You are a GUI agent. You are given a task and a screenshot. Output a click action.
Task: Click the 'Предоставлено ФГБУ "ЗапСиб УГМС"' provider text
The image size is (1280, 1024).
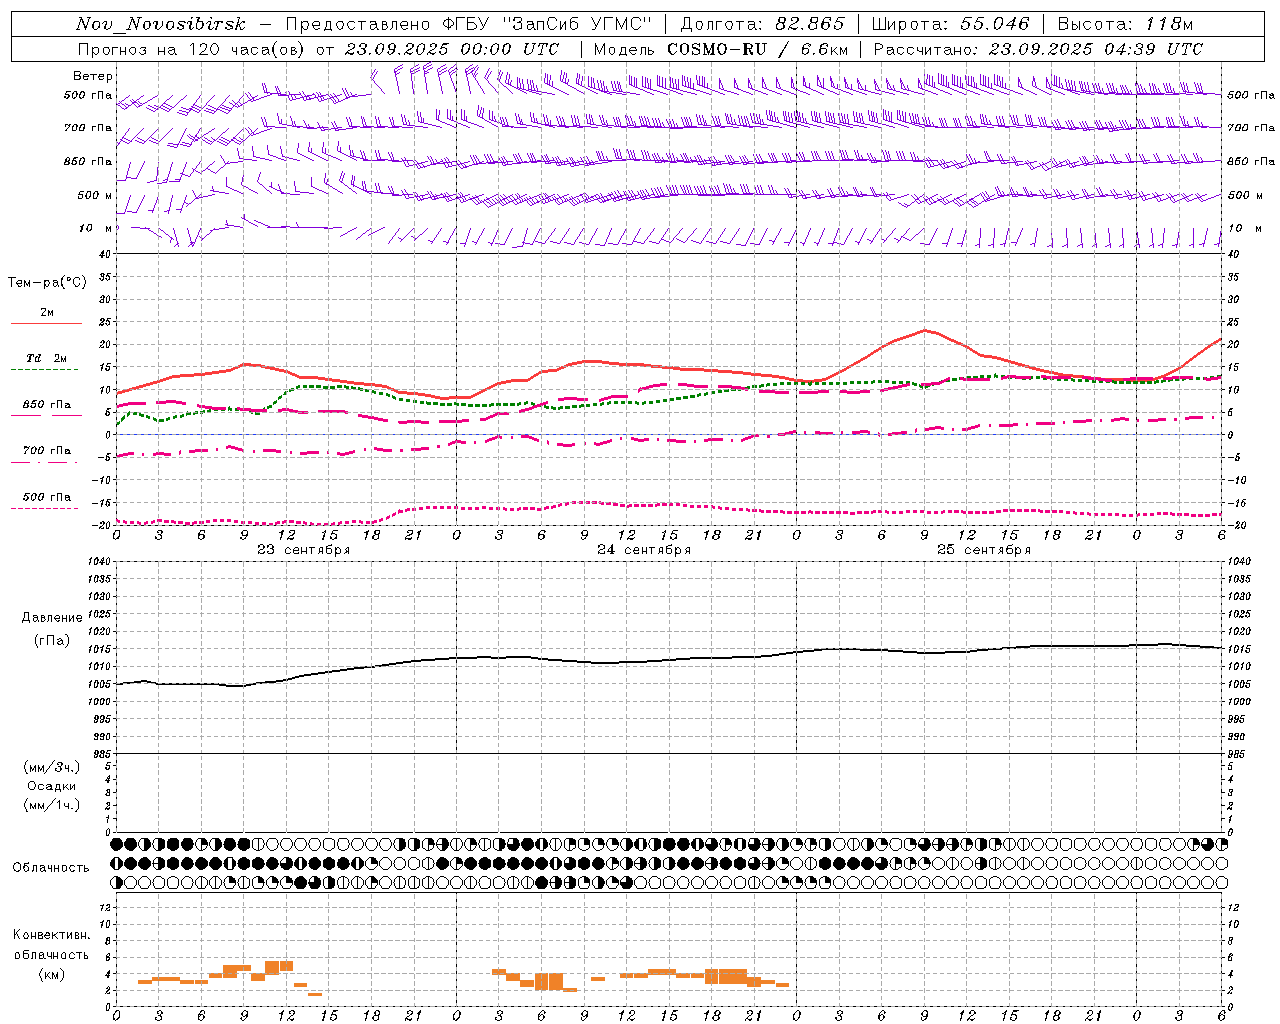coord(468,25)
